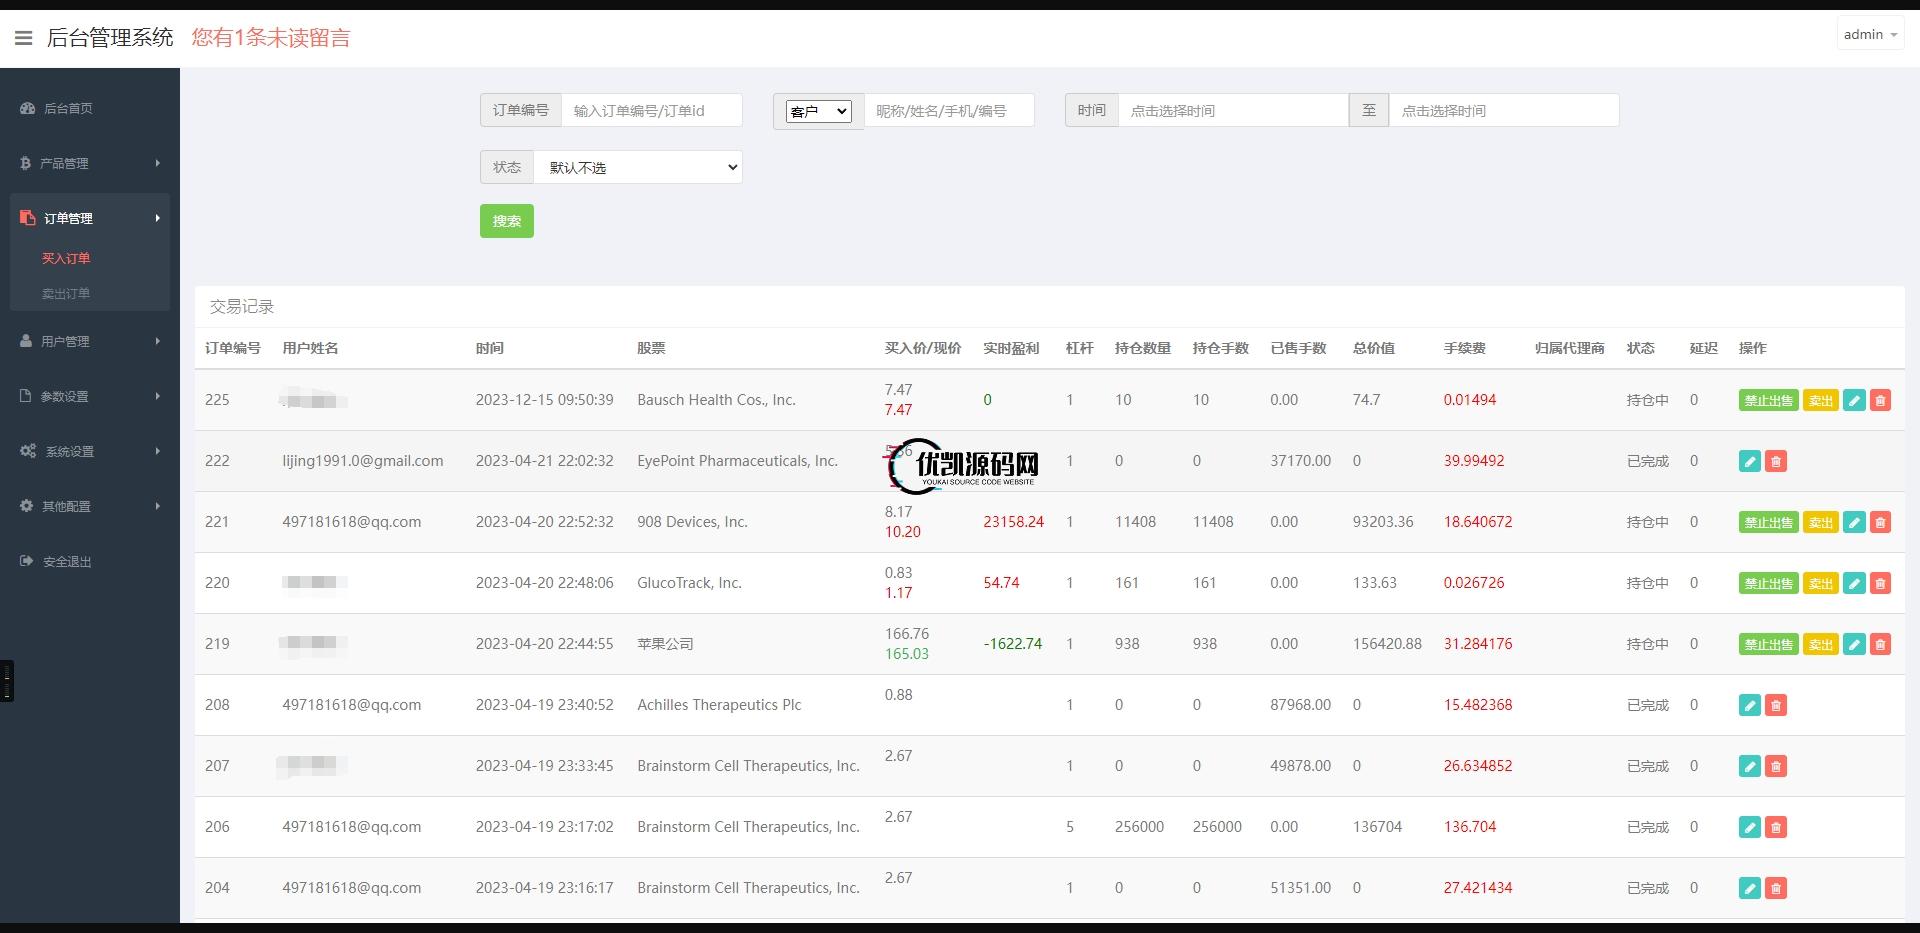Delete order 222 with trash icon

coord(1775,461)
